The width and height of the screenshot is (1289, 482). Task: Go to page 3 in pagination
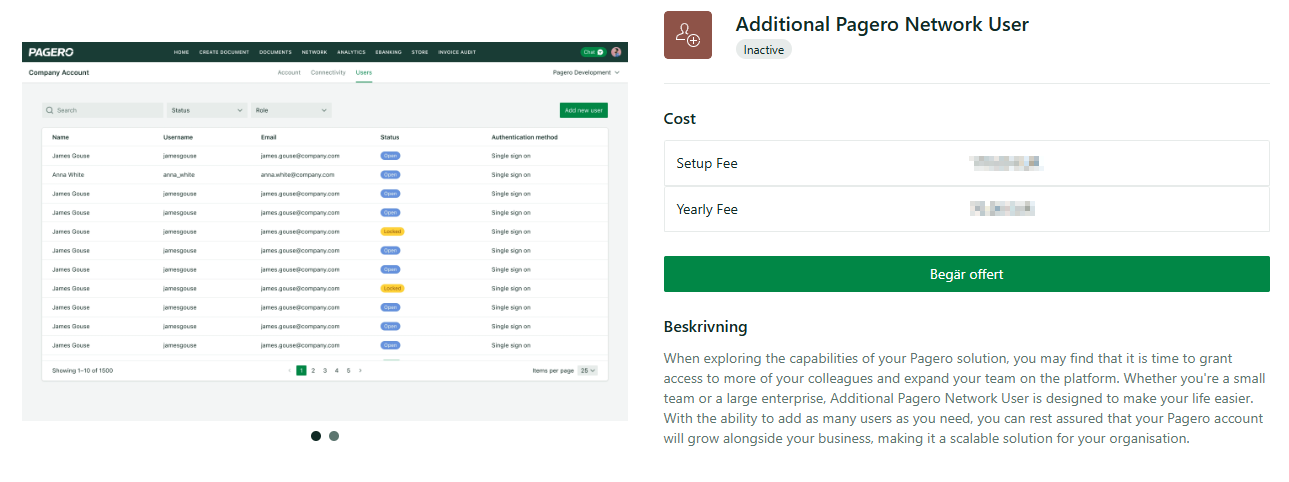(325, 370)
